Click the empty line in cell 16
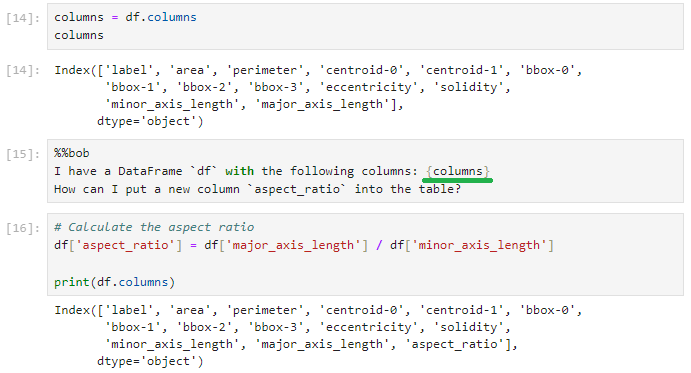691x373 pixels. click(365, 264)
